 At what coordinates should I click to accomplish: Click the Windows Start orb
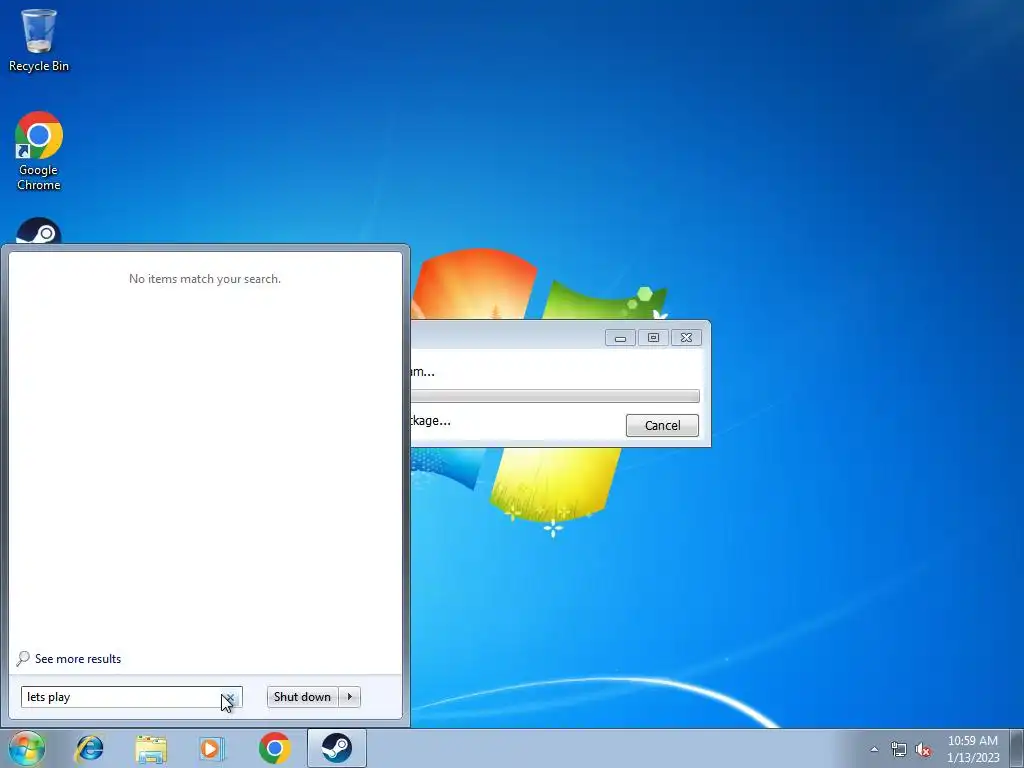click(x=26, y=748)
